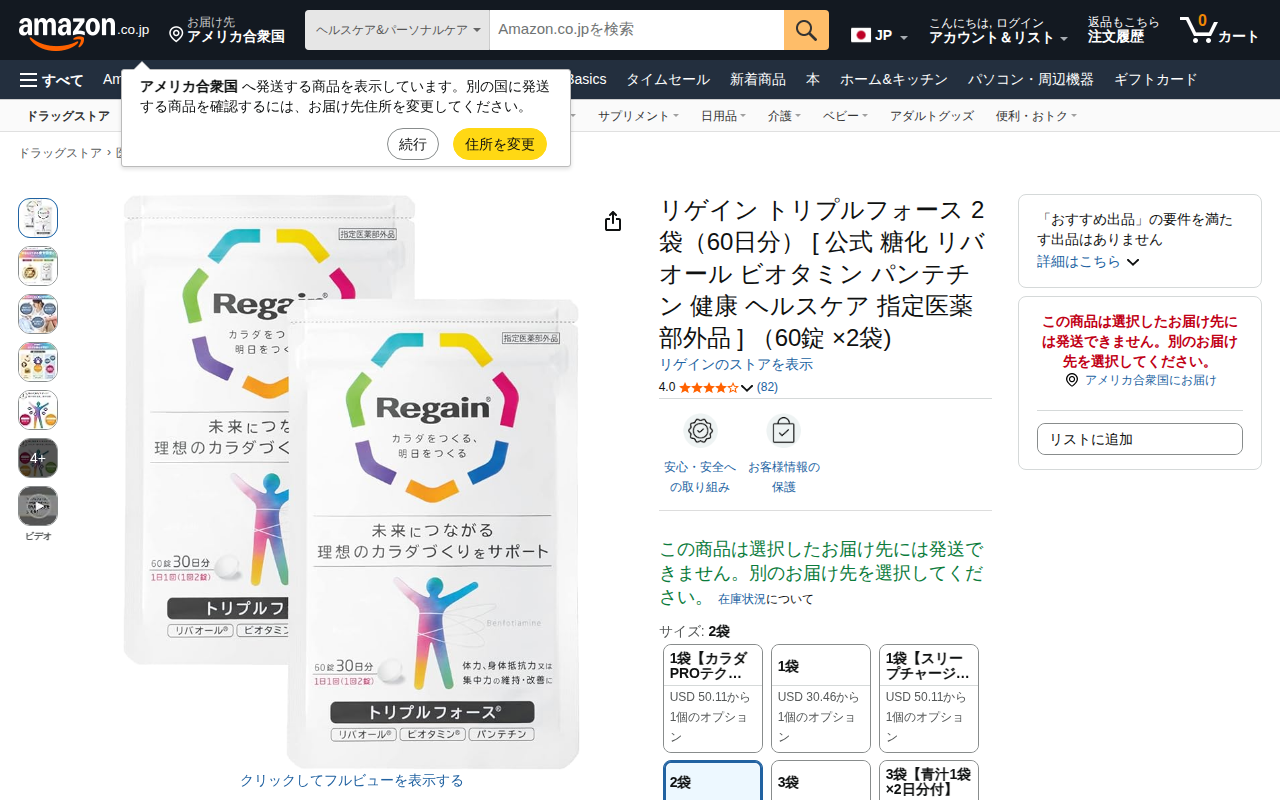Click the orange magnifier search button
The width and height of the screenshot is (1280, 800).
pos(806,30)
